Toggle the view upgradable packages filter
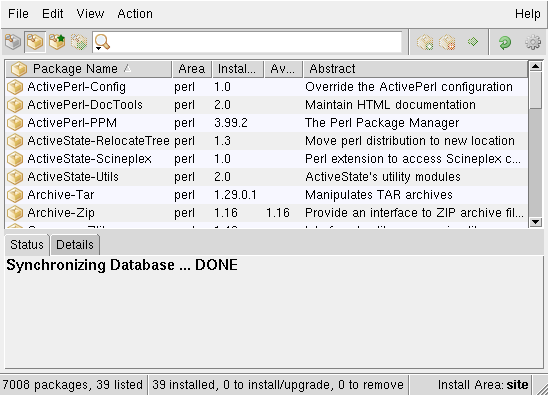This screenshot has height=395, width=548. pyautogui.click(x=57, y=42)
